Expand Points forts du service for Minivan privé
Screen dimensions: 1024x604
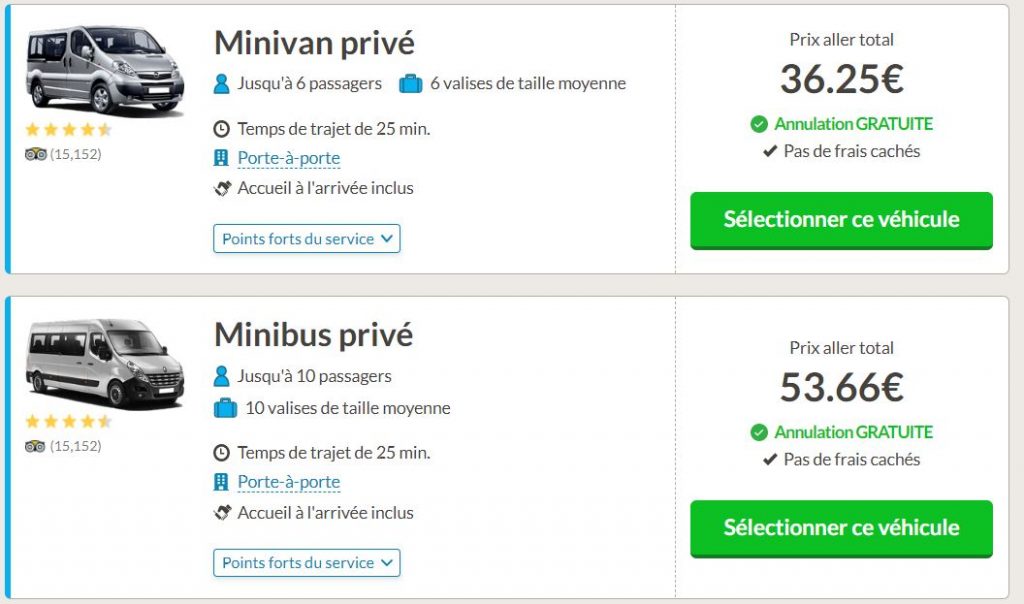[x=307, y=238]
